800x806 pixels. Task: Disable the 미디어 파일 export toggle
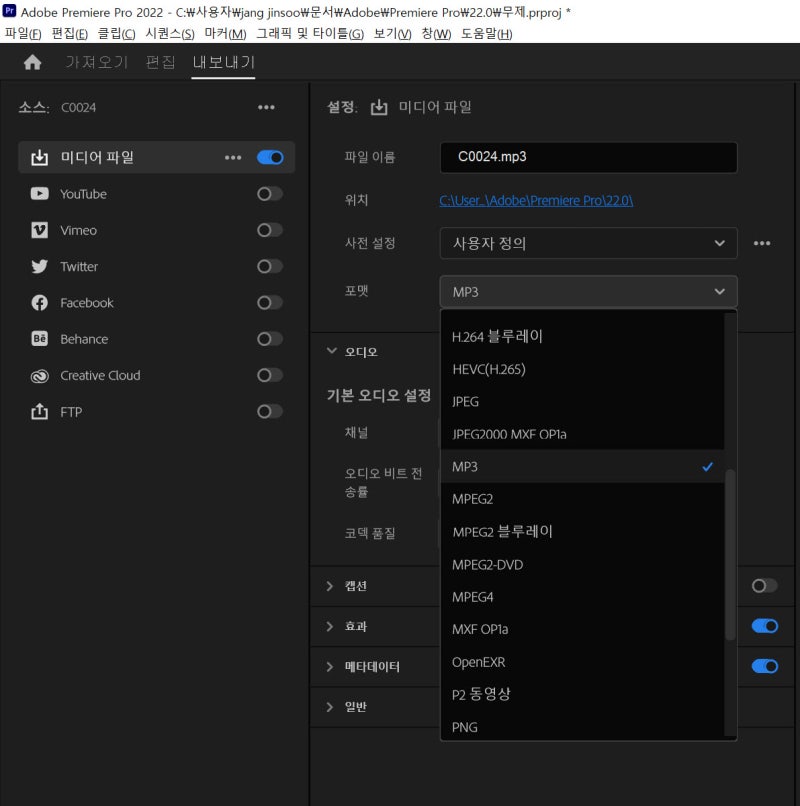(x=270, y=157)
